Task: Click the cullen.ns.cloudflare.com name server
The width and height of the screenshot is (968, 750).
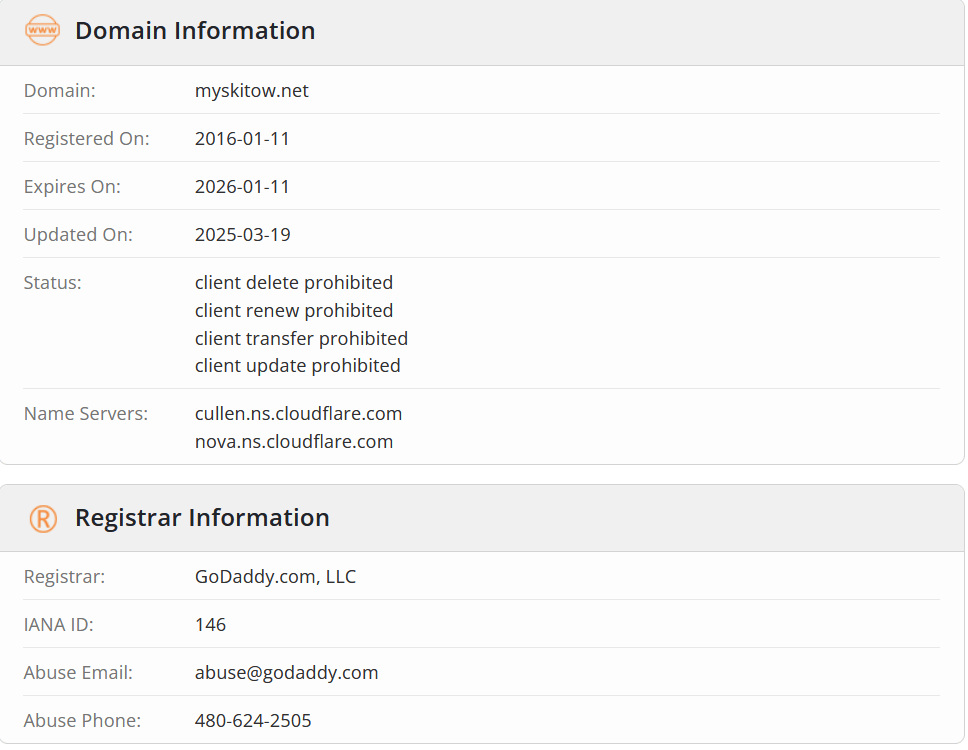Action: click(298, 414)
